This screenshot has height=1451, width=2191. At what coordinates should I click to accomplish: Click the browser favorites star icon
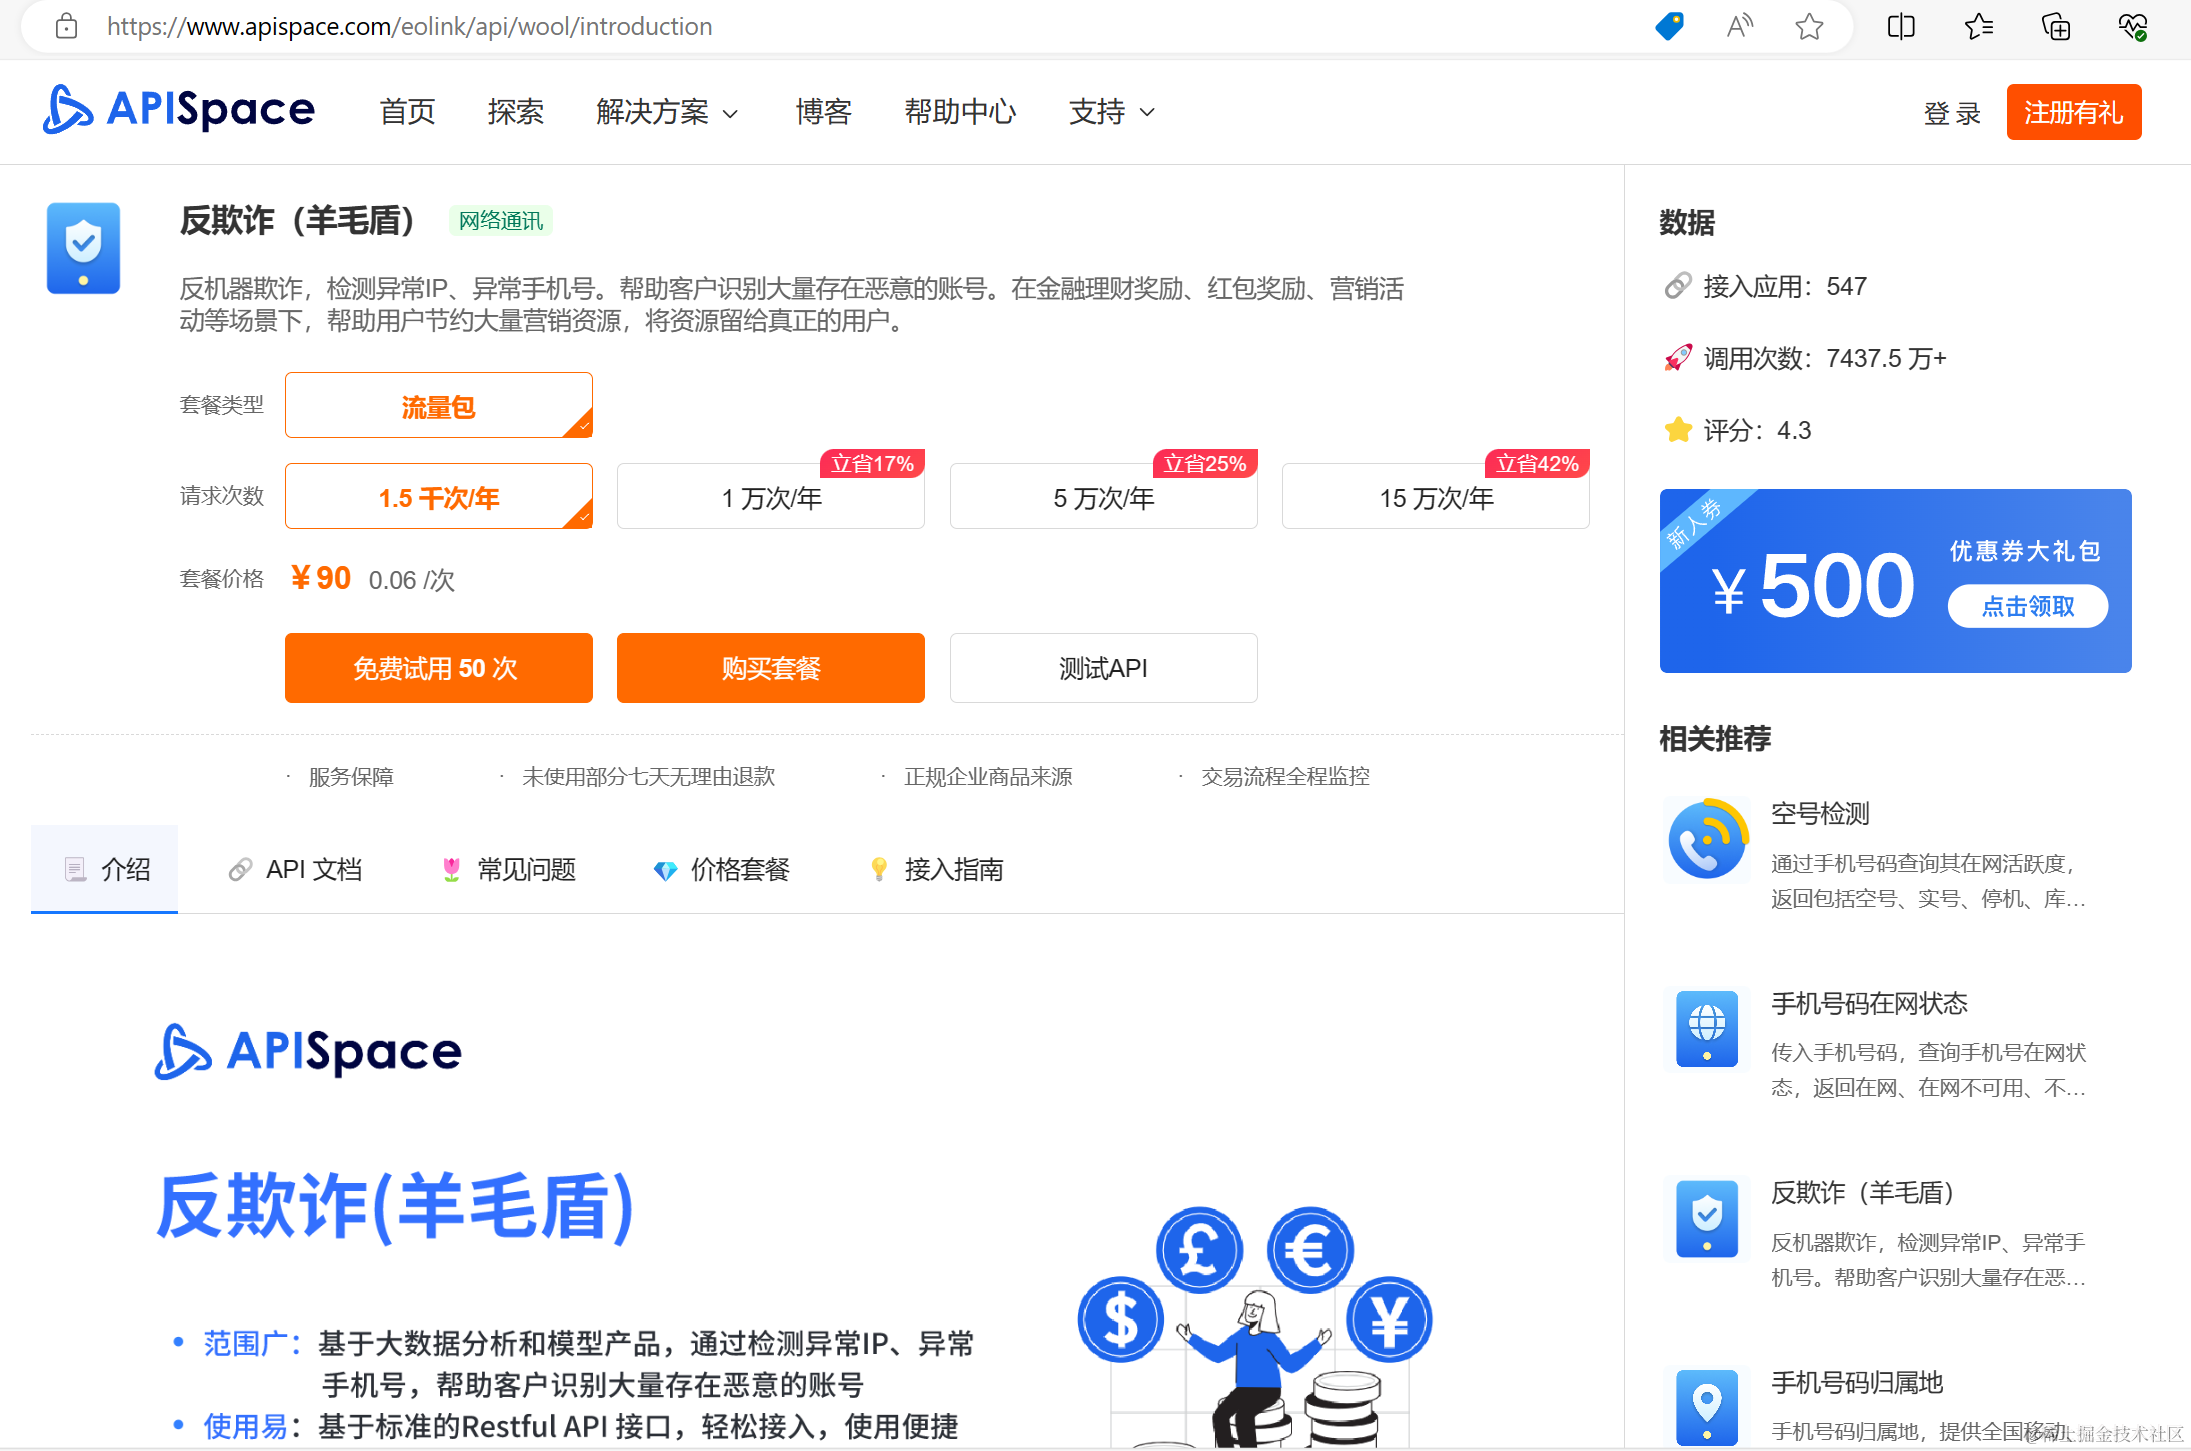pos(1808,27)
